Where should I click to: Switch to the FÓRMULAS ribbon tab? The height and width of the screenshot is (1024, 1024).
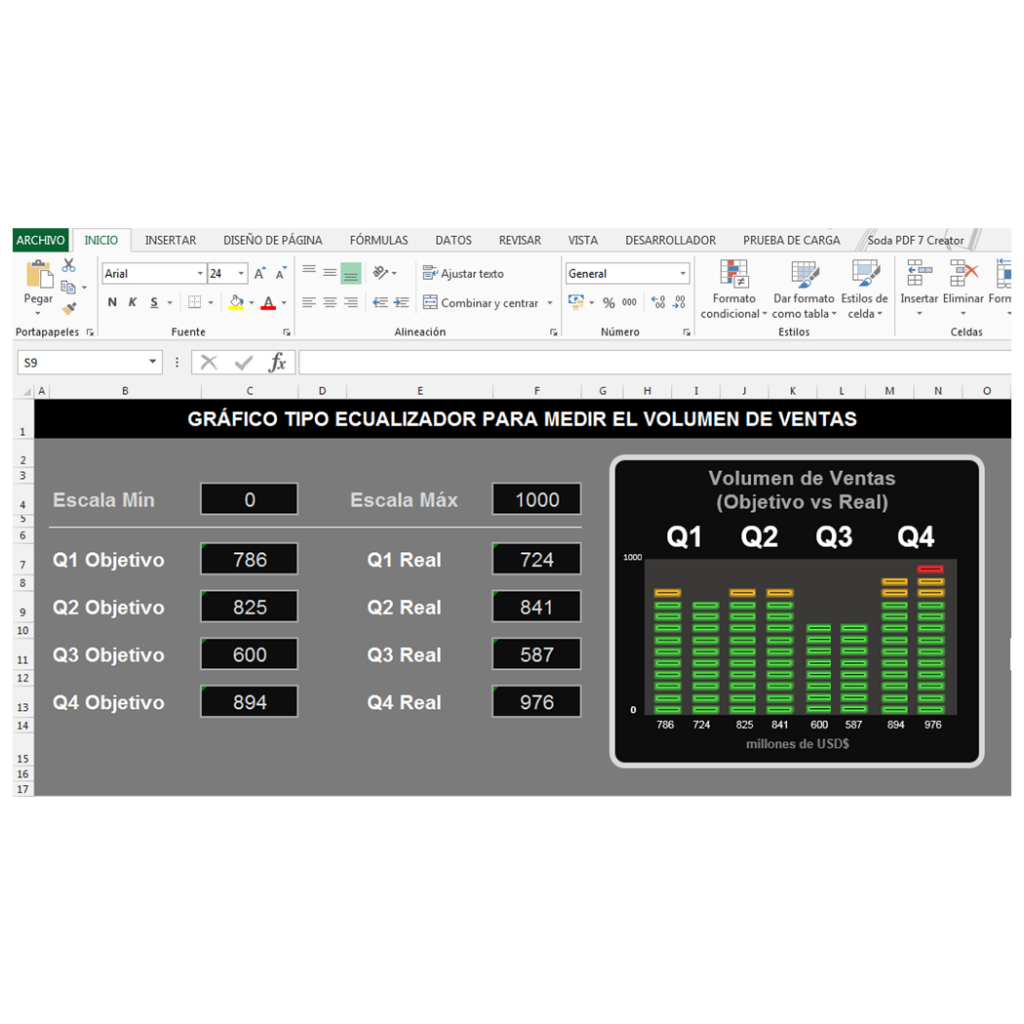(378, 240)
